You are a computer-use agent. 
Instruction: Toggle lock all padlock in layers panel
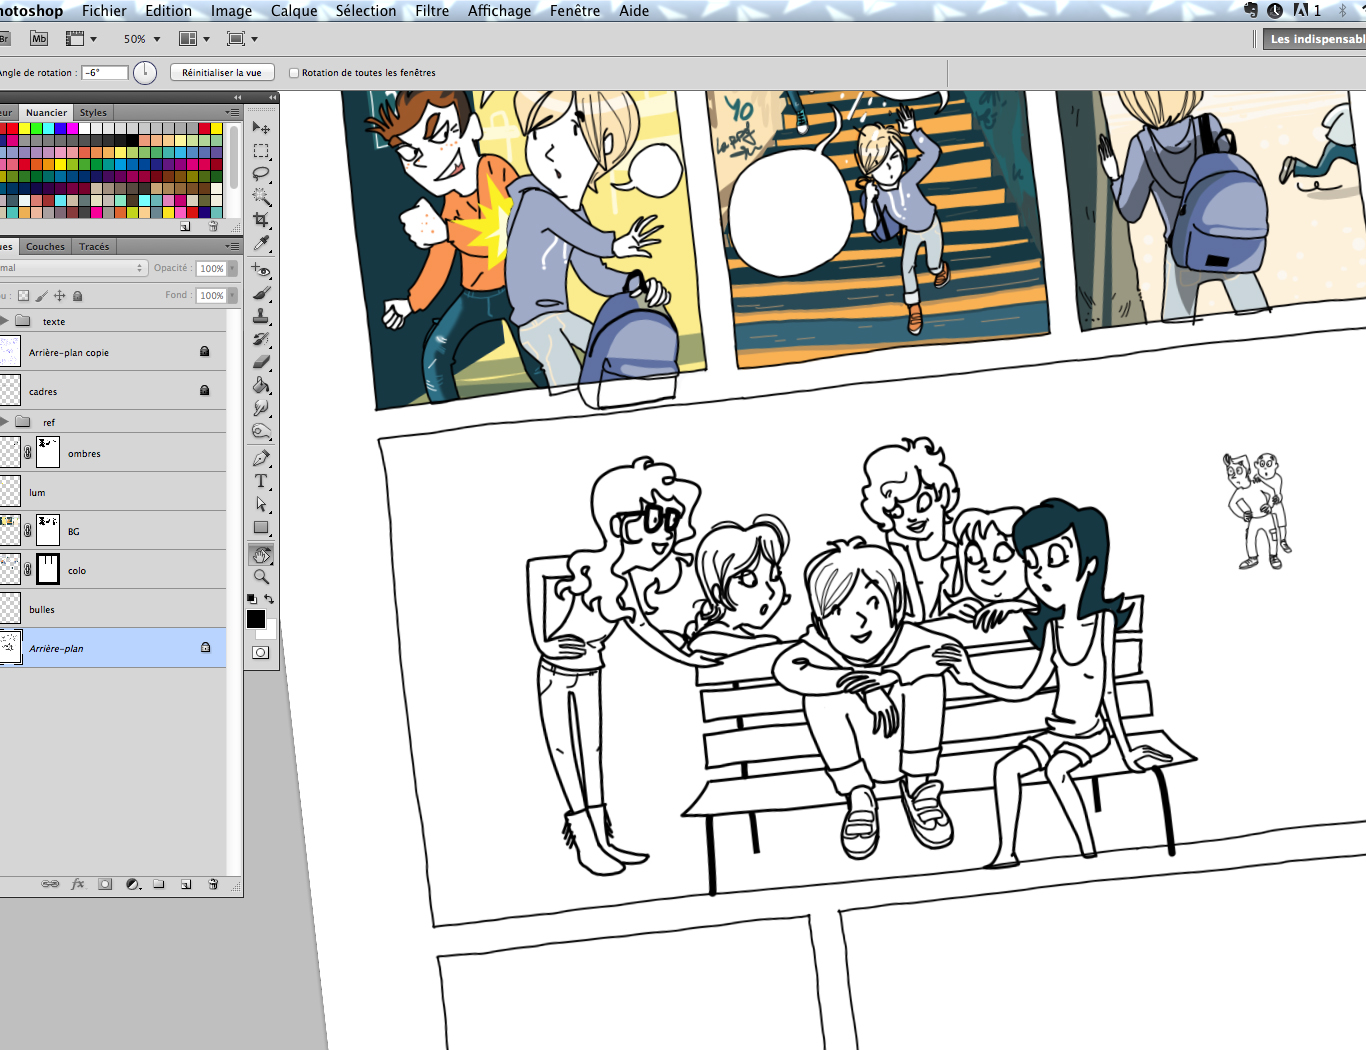pyautogui.click(x=78, y=296)
